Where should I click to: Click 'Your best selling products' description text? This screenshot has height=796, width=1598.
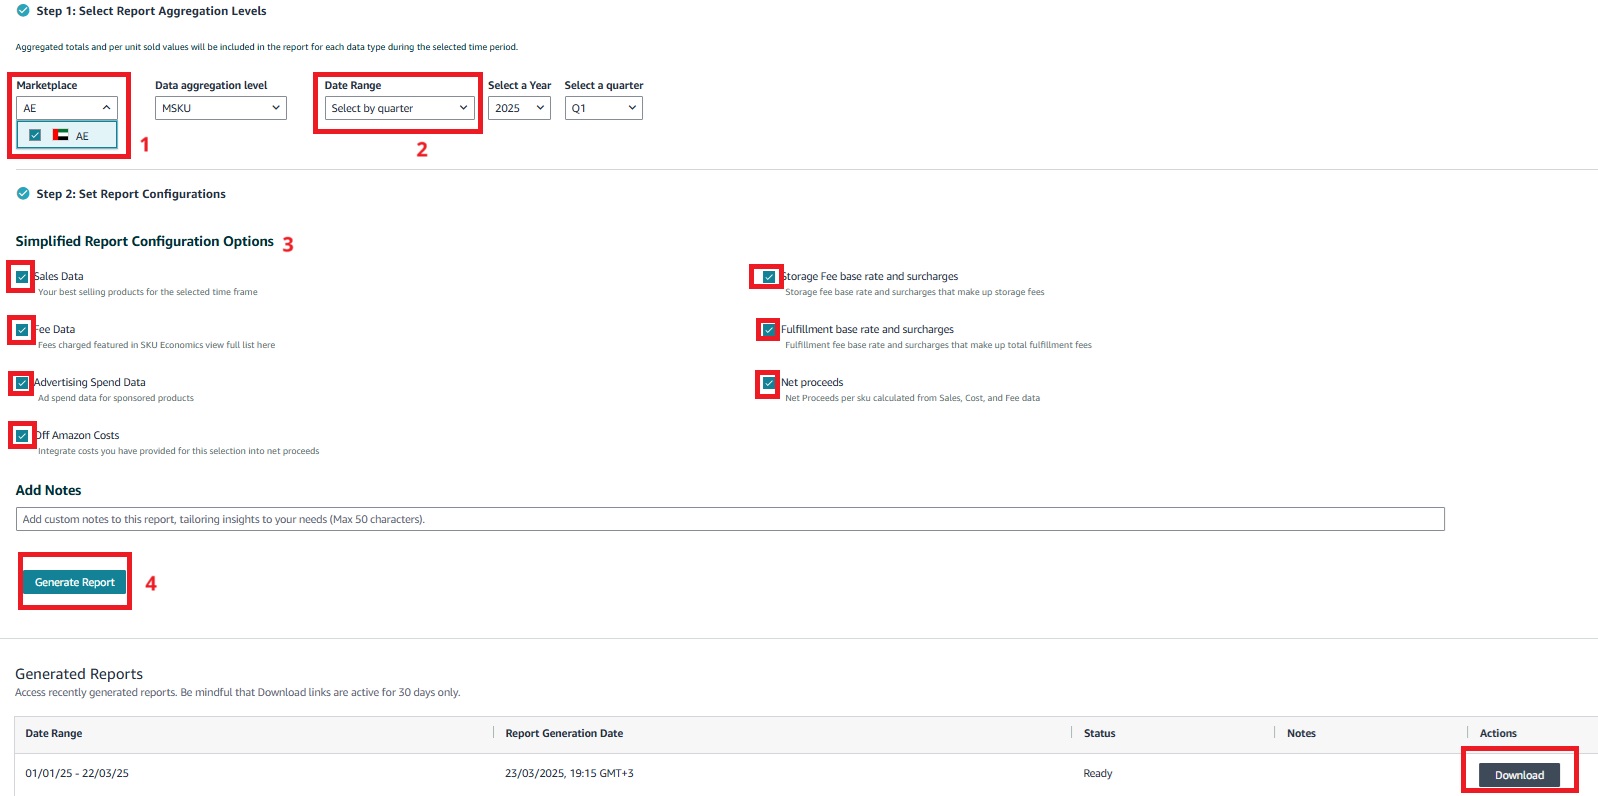[x=148, y=292]
